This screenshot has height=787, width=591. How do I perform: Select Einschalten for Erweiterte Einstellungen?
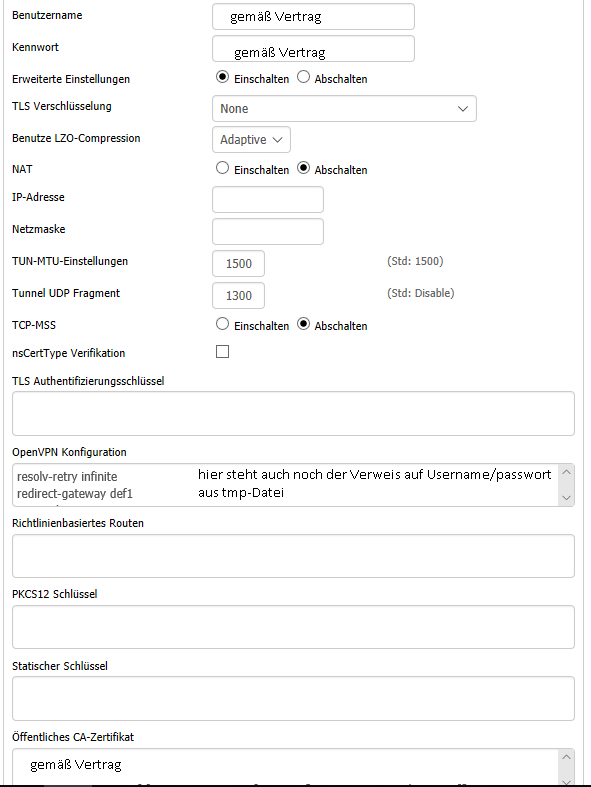pos(222,77)
